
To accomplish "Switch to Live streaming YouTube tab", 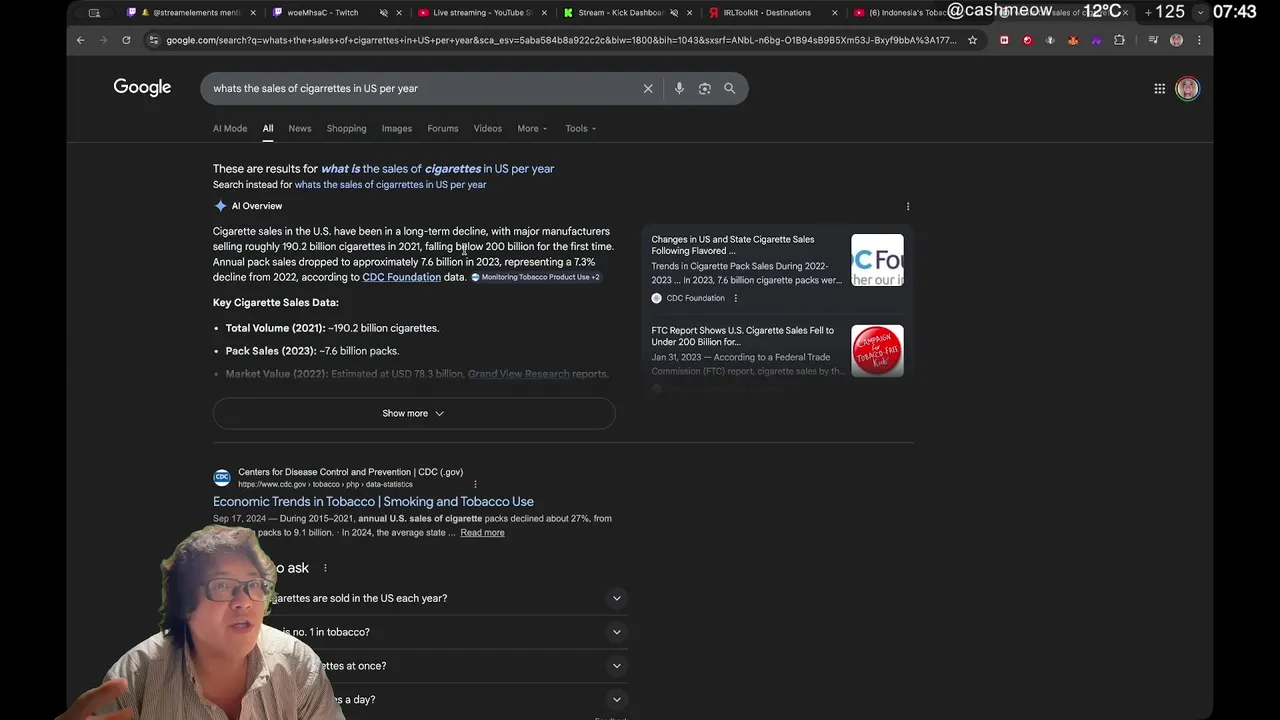I will pyautogui.click(x=480, y=13).
